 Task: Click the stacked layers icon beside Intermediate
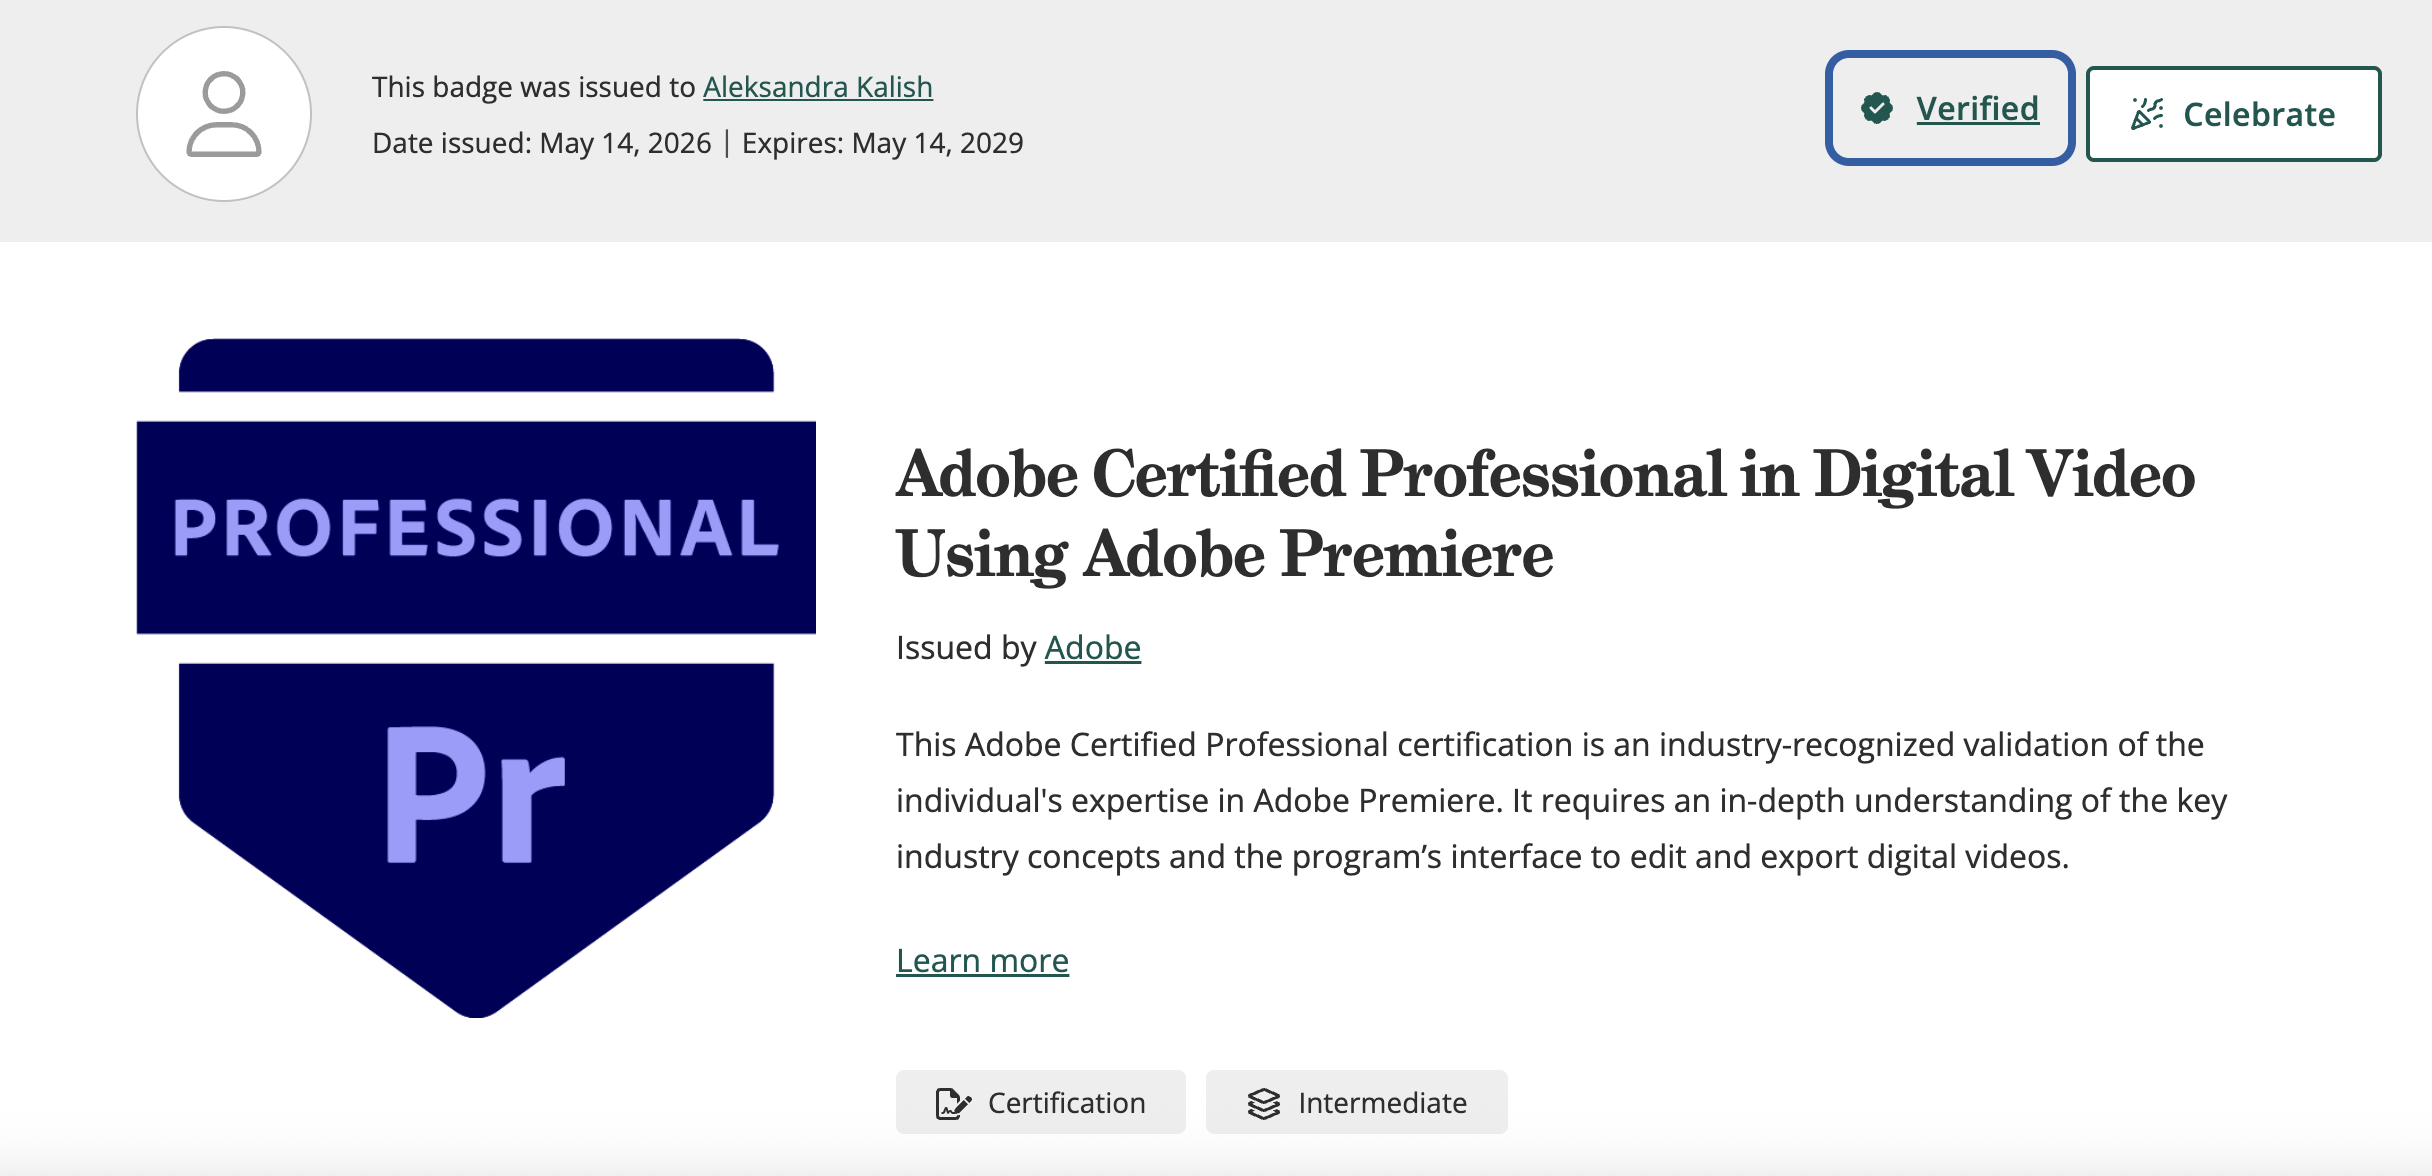click(1263, 1103)
